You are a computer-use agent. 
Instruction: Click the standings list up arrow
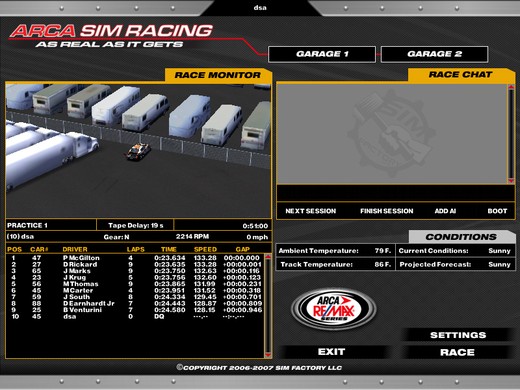coord(268,257)
